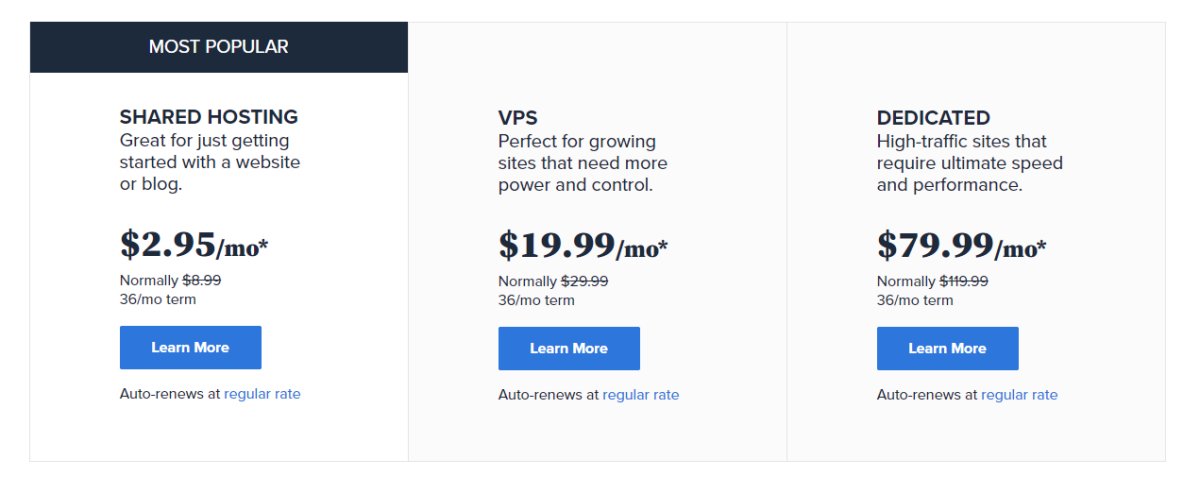Click the $2.95/mo price
Viewport: 1200px width, 494px height.
(x=194, y=244)
